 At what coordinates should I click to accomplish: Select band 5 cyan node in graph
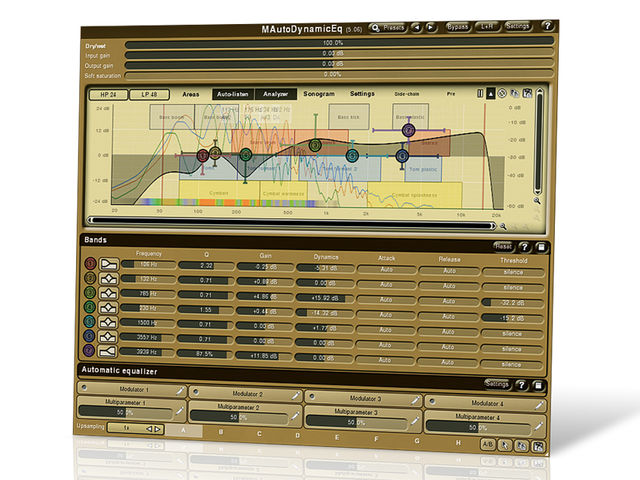[x=352, y=156]
